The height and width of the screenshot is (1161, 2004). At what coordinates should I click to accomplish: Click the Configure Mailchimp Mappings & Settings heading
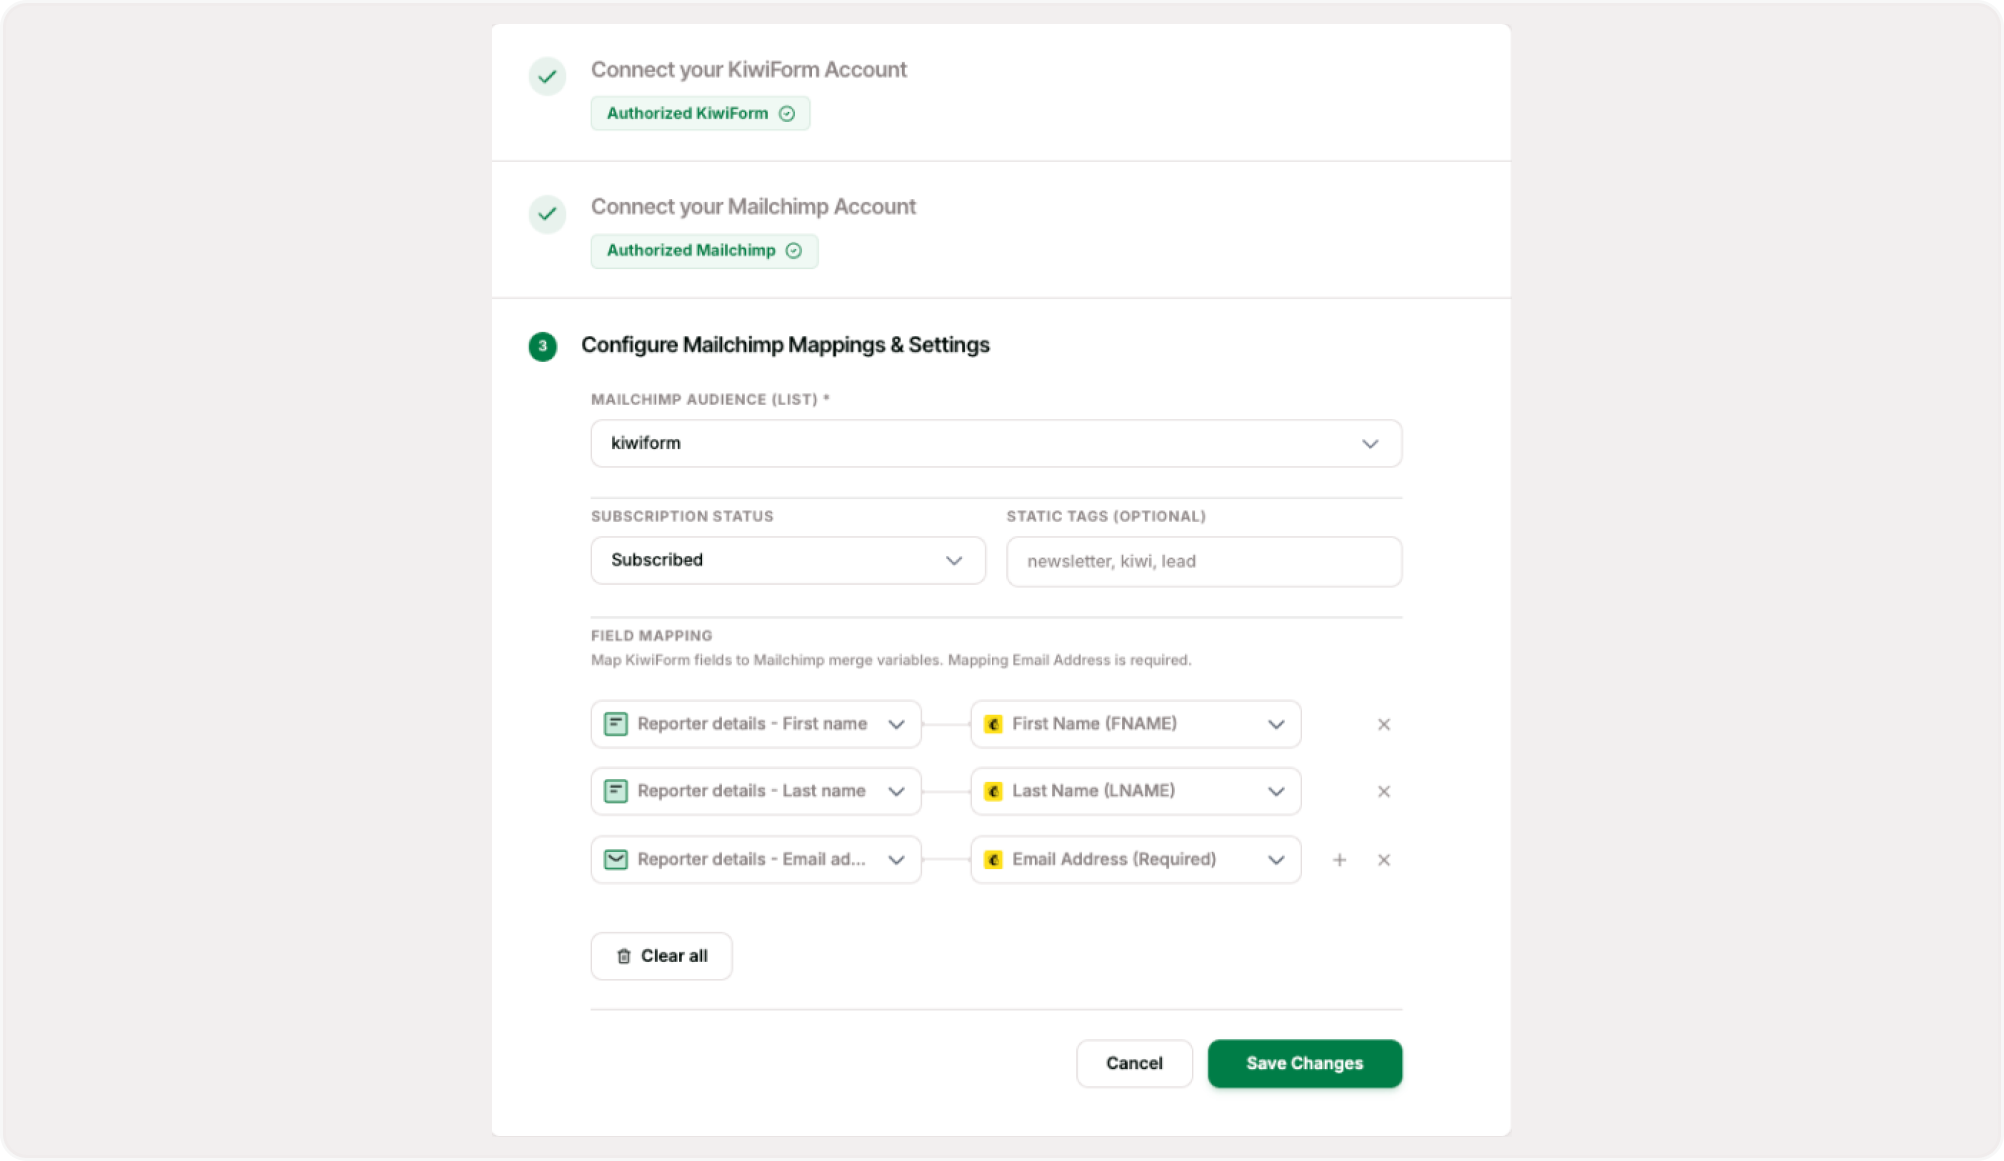785,345
